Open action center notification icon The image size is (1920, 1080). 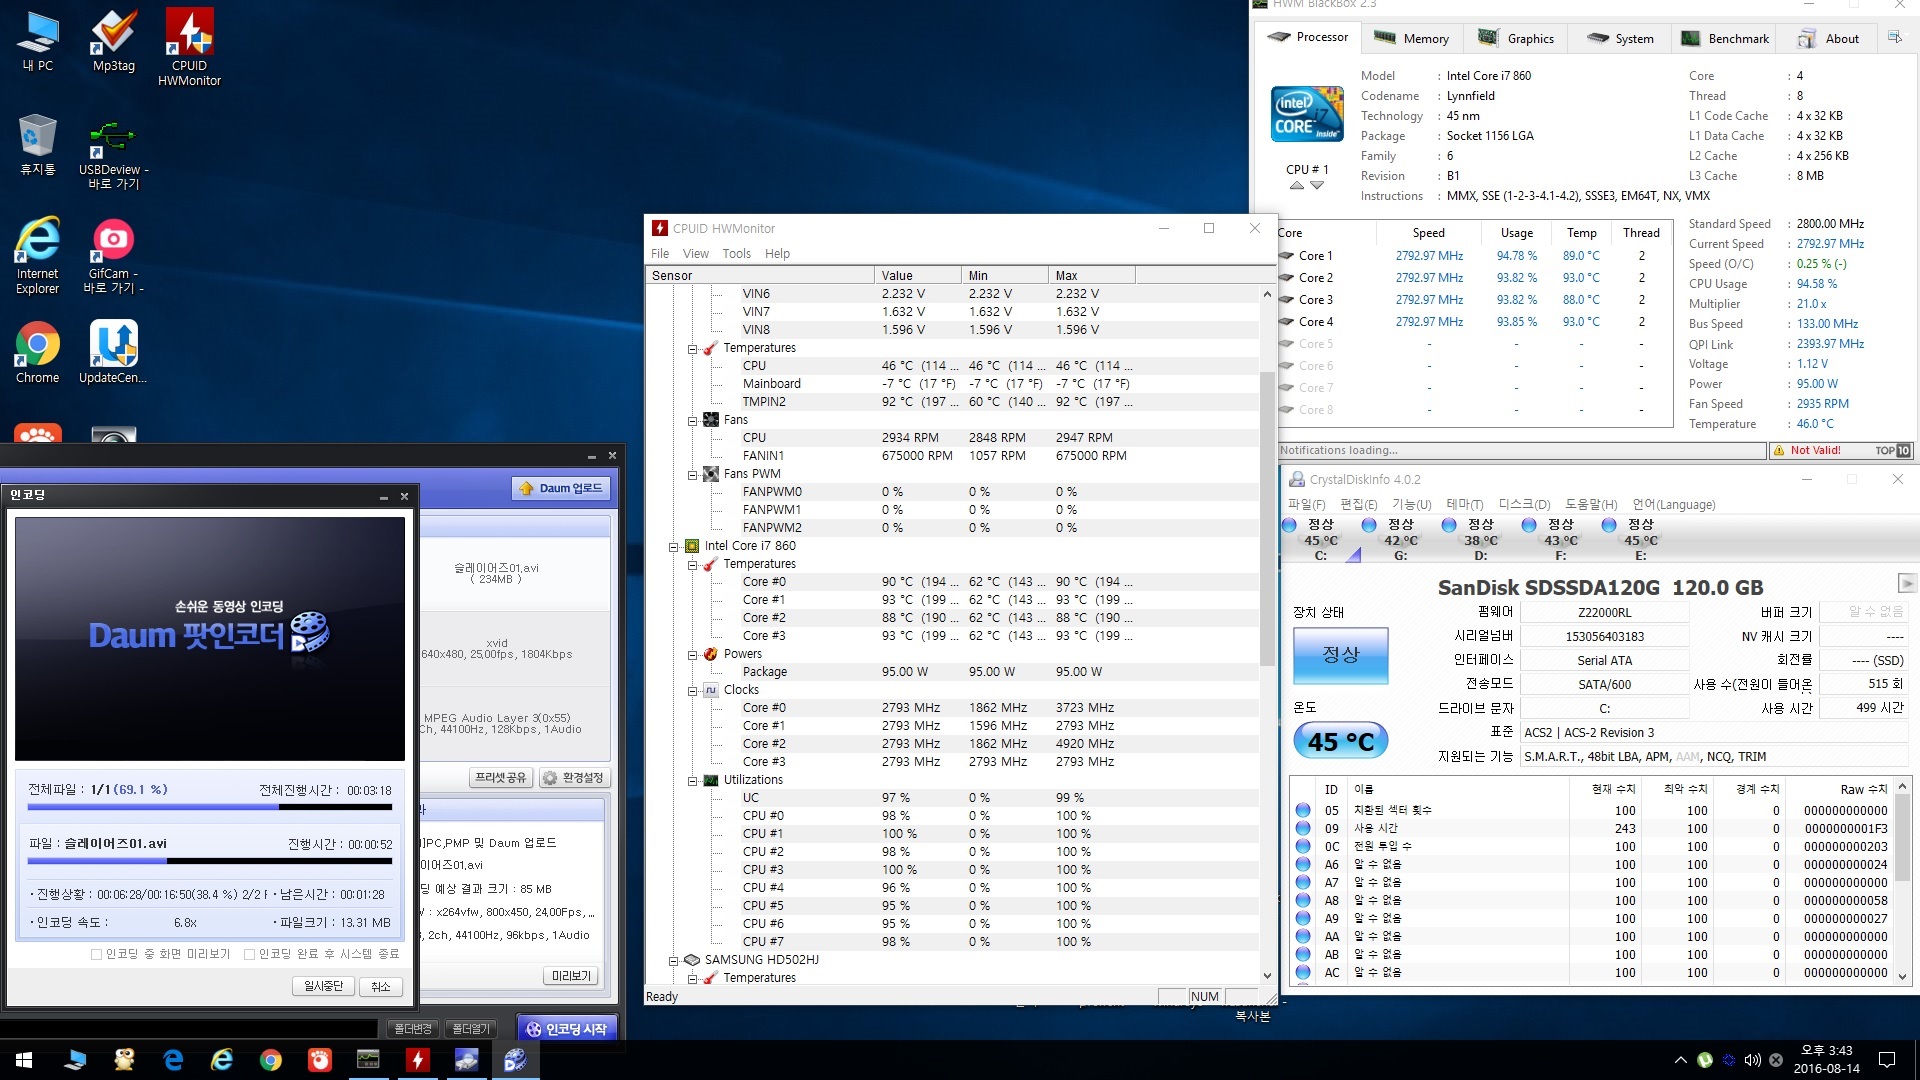click(x=1887, y=1060)
